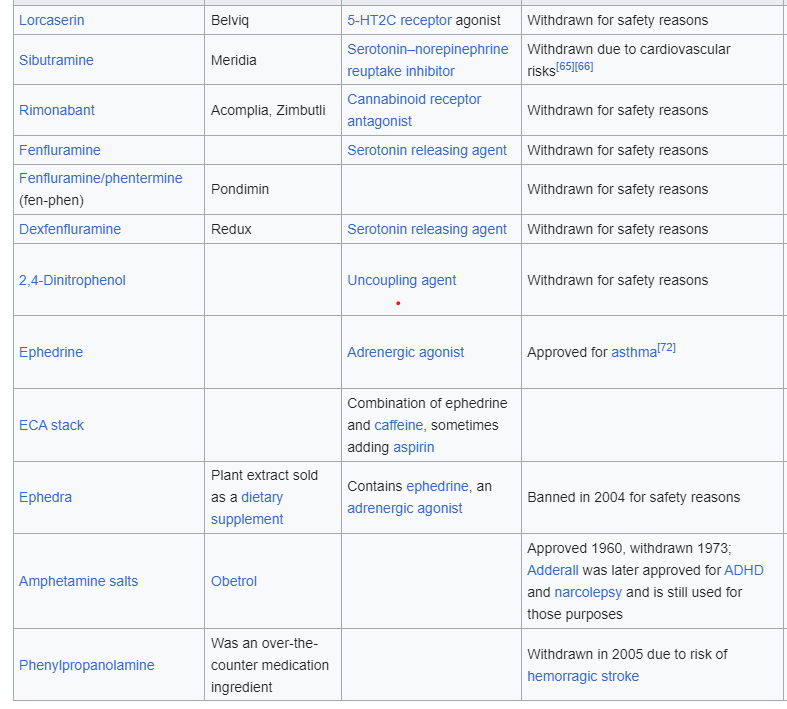Open the Fenfluramine/phentermine link
The height and width of the screenshot is (709, 787).
point(100,178)
